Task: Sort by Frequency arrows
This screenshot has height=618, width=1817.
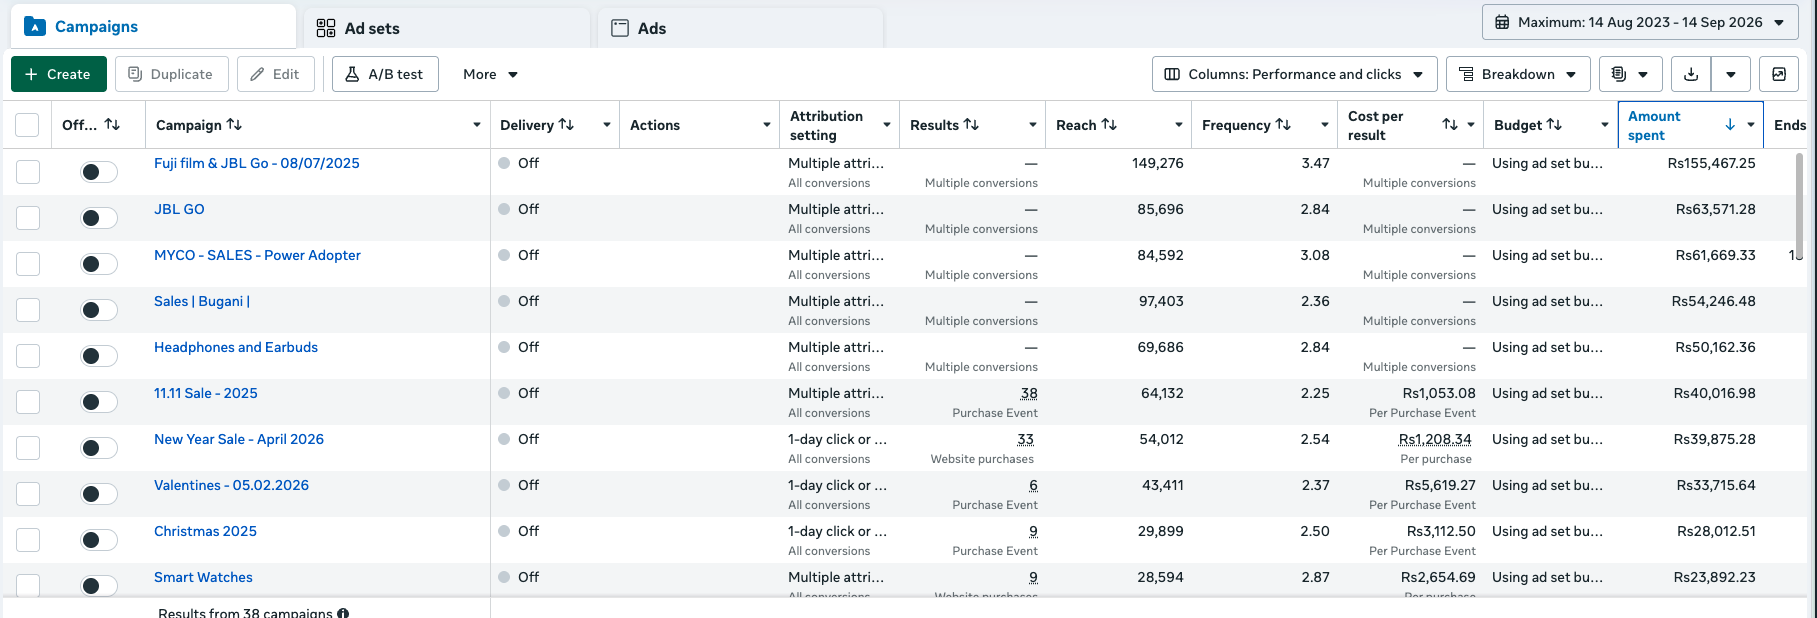Action: coord(1283,125)
